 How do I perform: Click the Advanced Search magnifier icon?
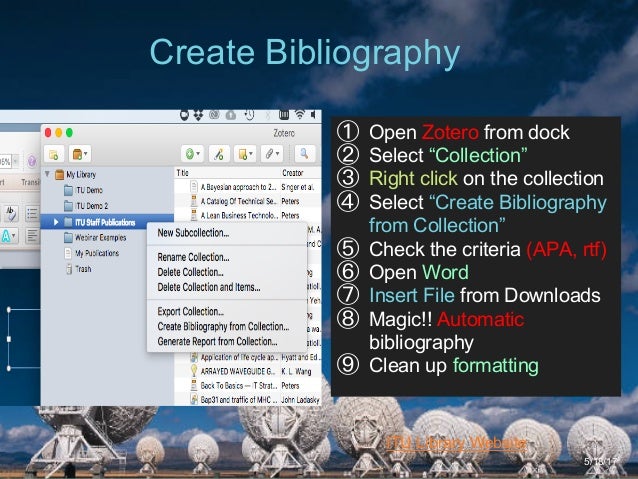[304, 154]
